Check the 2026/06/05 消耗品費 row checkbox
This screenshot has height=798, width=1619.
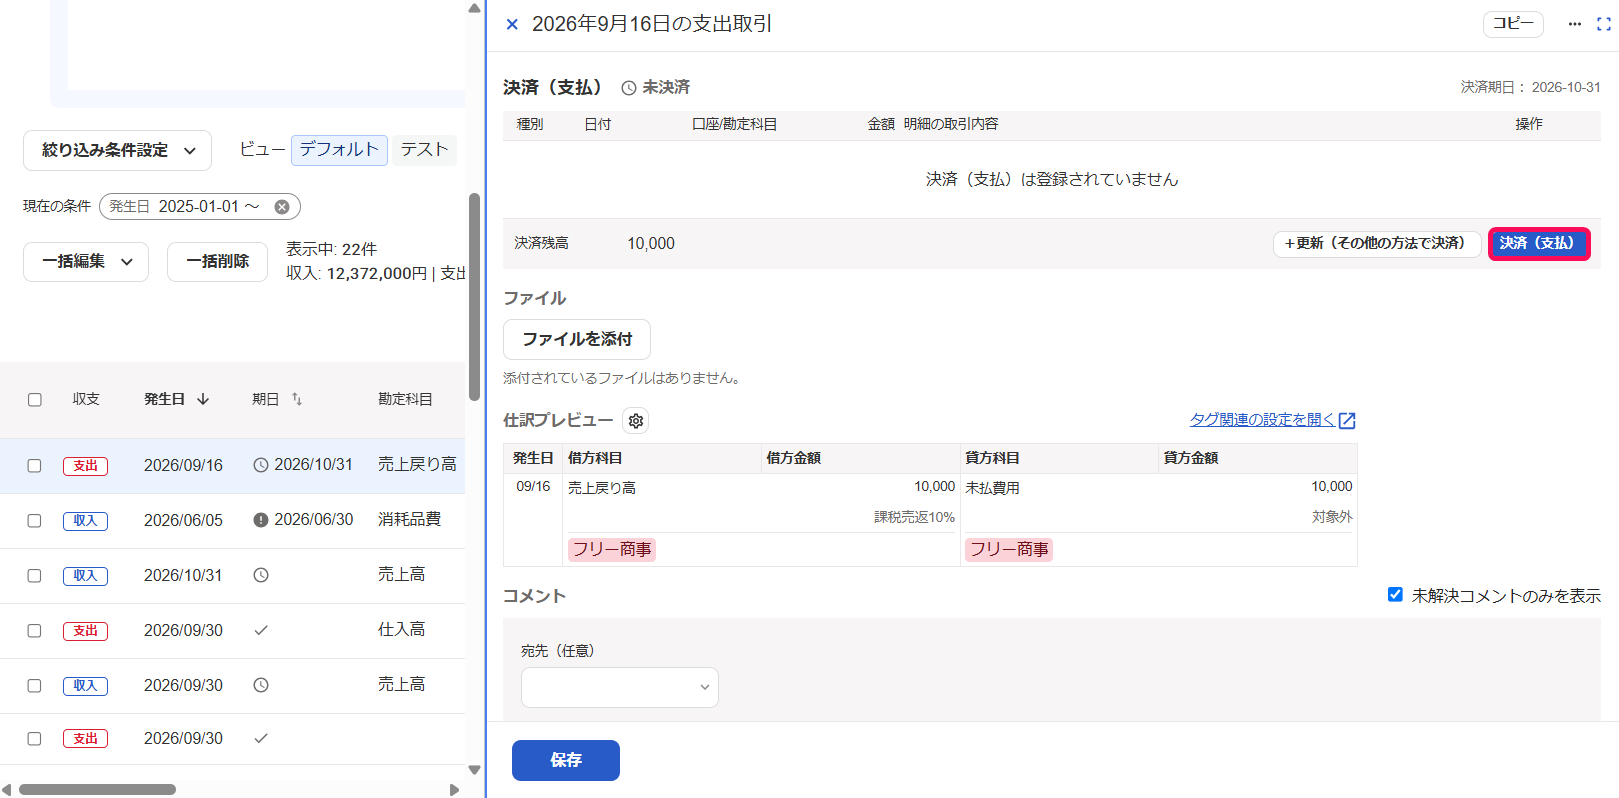(34, 521)
